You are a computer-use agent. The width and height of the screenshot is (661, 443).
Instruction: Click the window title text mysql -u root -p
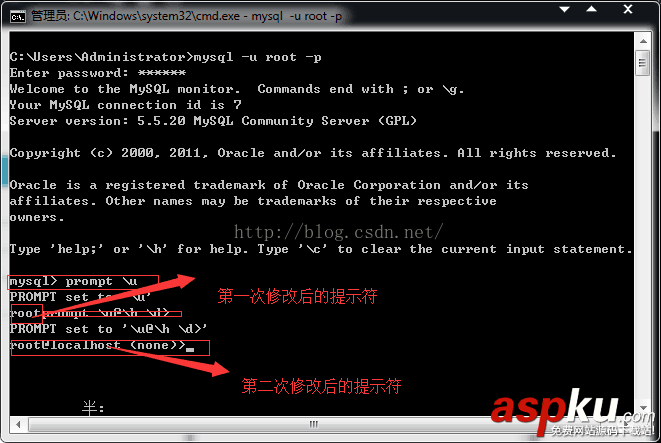297,16
